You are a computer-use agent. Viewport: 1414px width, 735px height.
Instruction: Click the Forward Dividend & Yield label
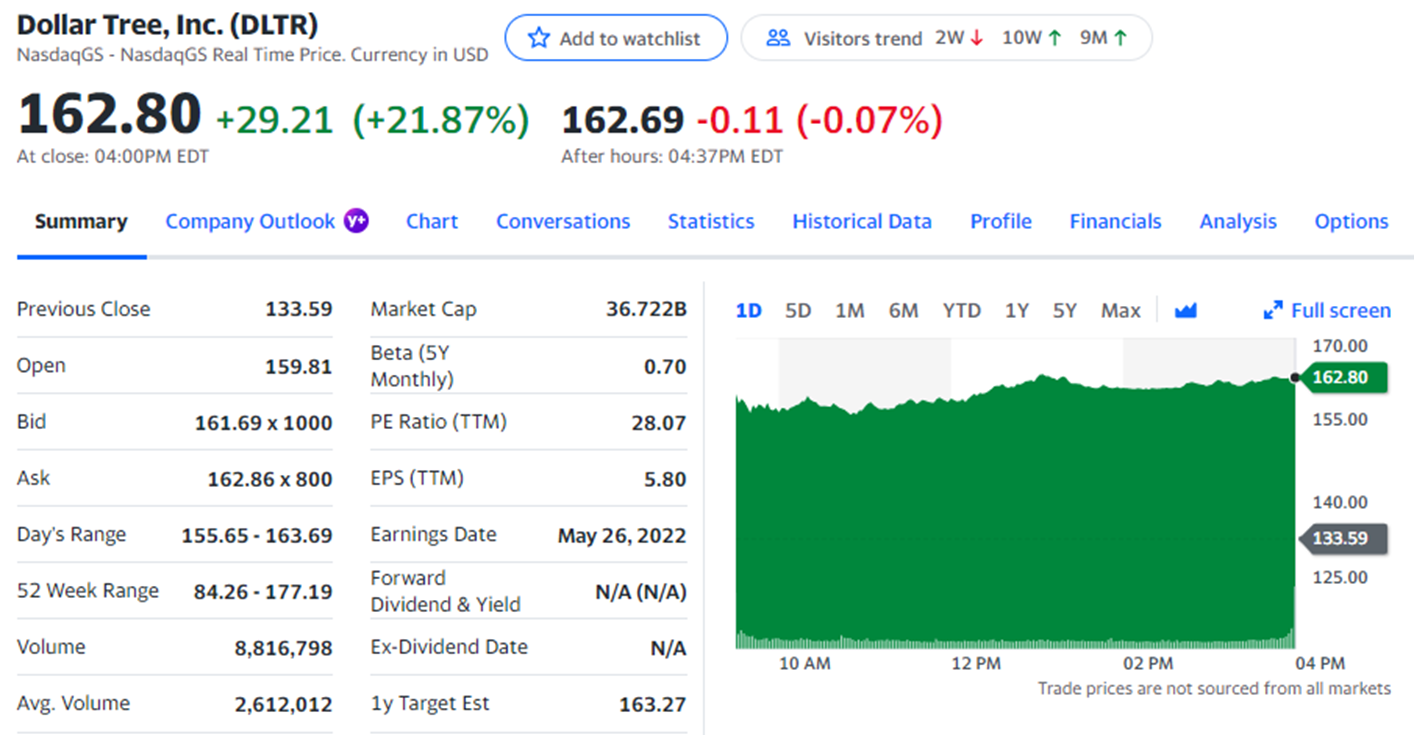446,591
